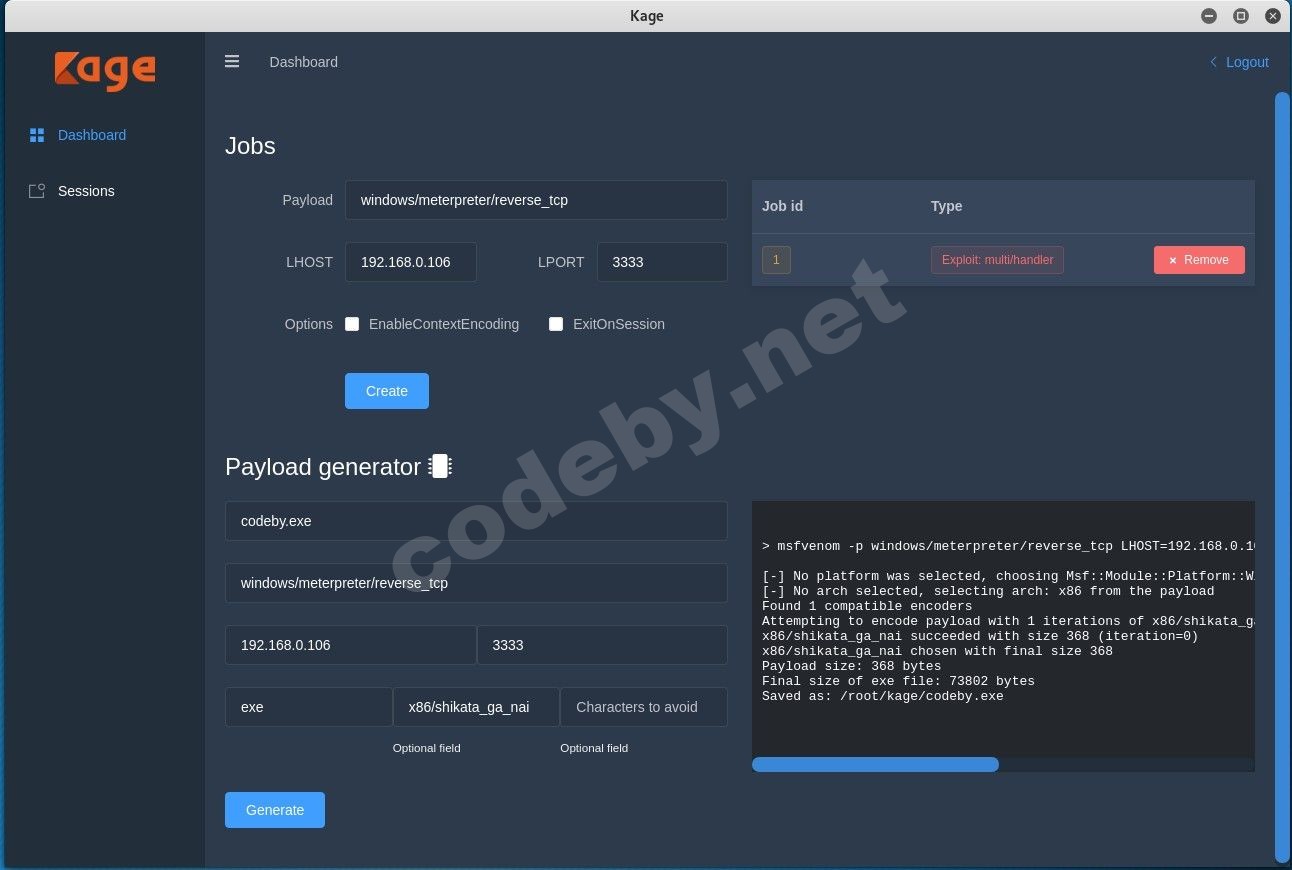Viewport: 1292px width, 870px height.
Task: Click the 'chosen with final size 368' line
Action: 937,651
